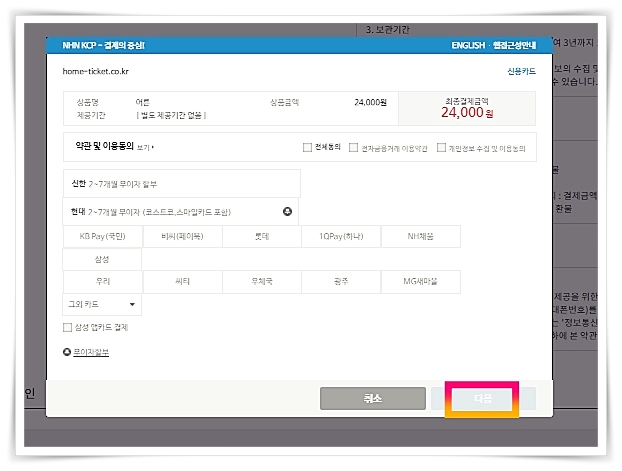Choose the 우리 card
This screenshot has height=471, width=622.
point(103,282)
